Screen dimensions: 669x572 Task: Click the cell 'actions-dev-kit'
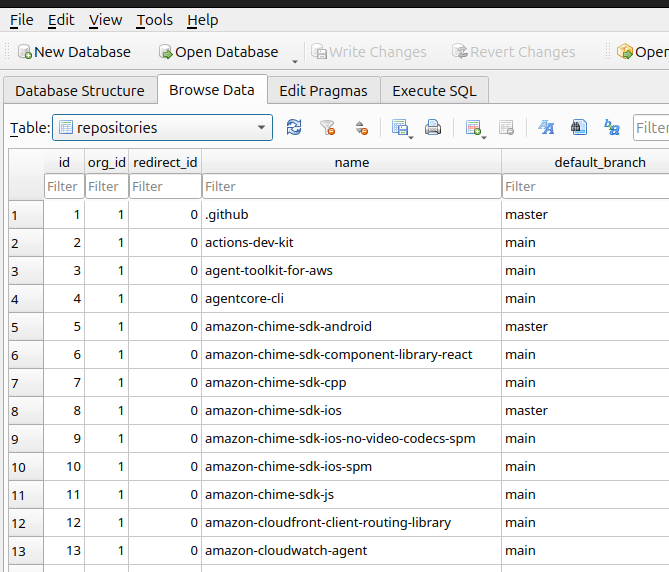tap(352, 243)
